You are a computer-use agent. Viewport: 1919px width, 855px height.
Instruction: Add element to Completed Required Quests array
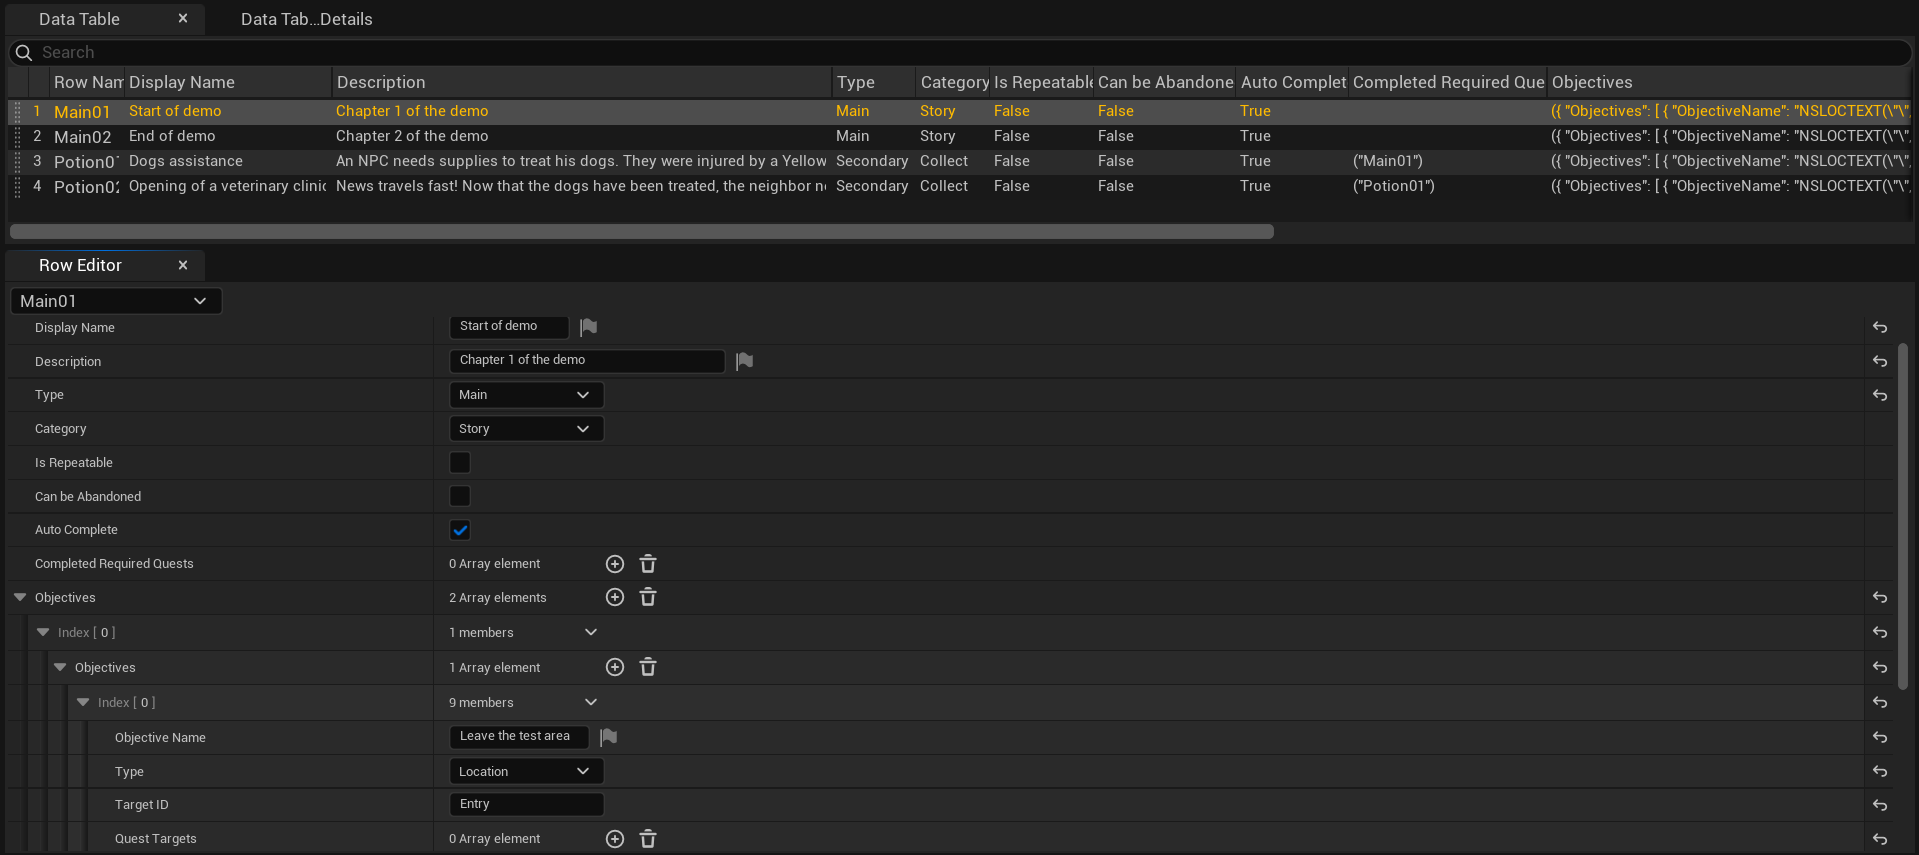[615, 564]
